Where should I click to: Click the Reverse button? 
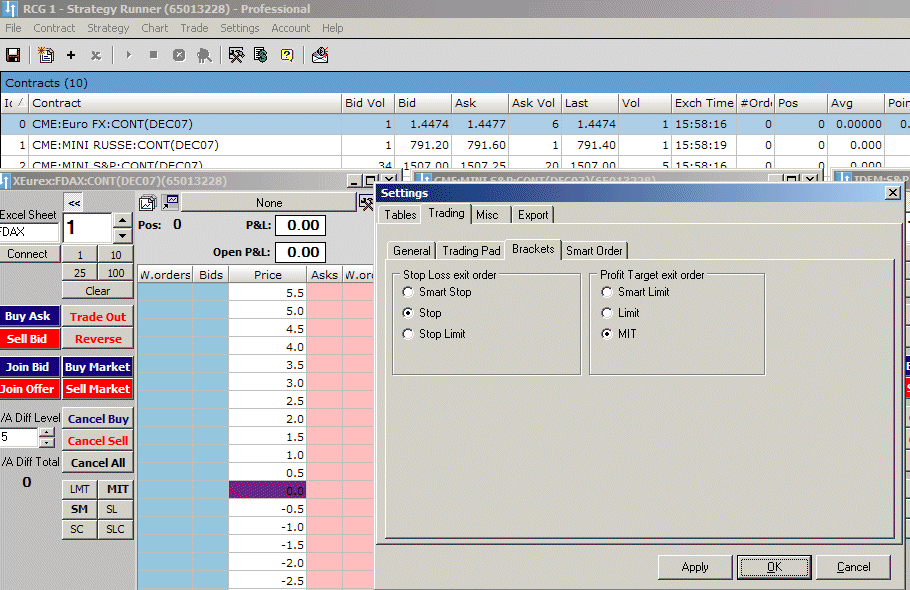coord(98,339)
